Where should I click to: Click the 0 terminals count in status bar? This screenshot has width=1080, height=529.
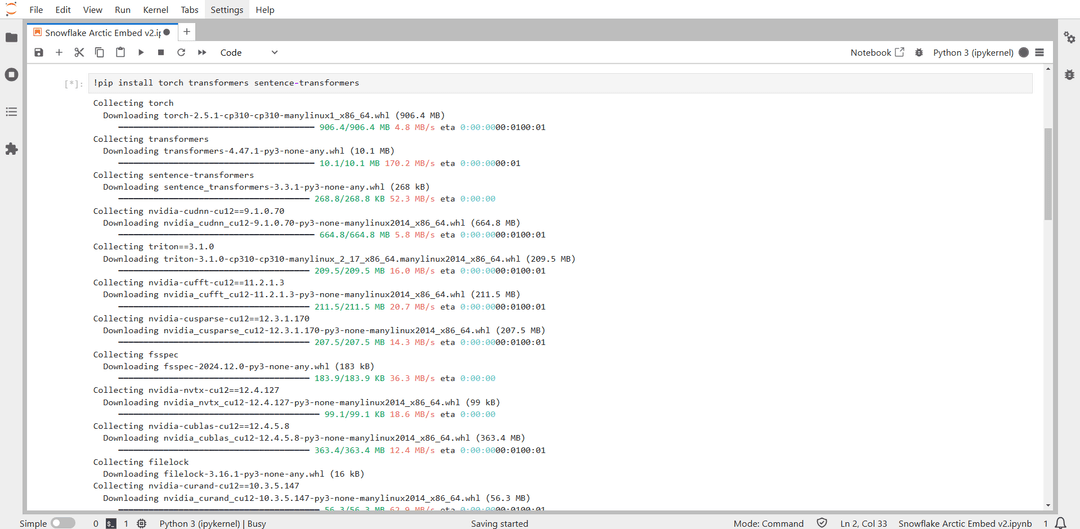[96, 523]
